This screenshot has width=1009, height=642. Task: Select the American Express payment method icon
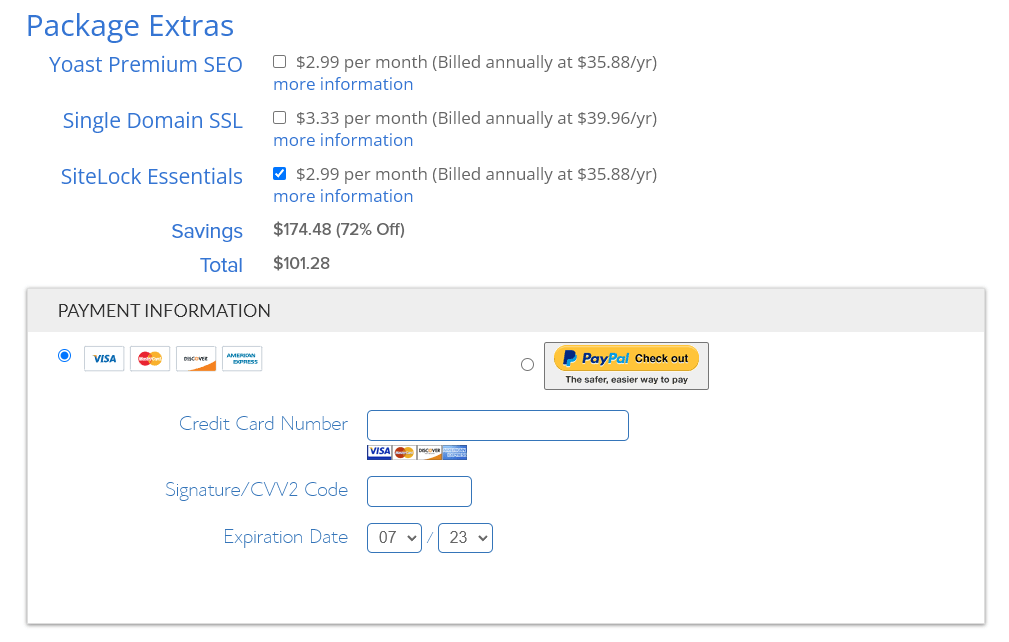coord(242,358)
